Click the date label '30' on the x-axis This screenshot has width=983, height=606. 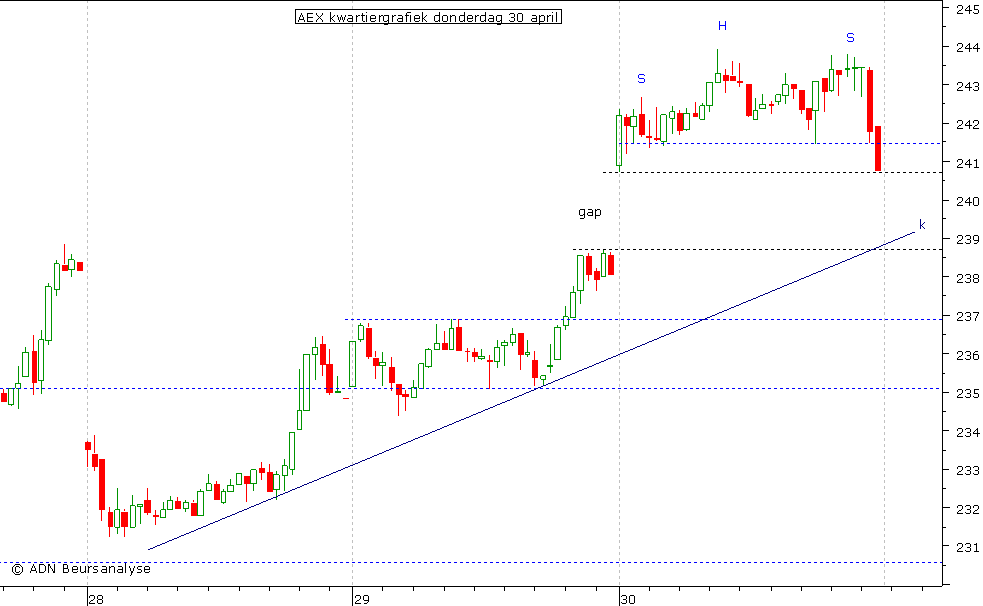tap(628, 600)
